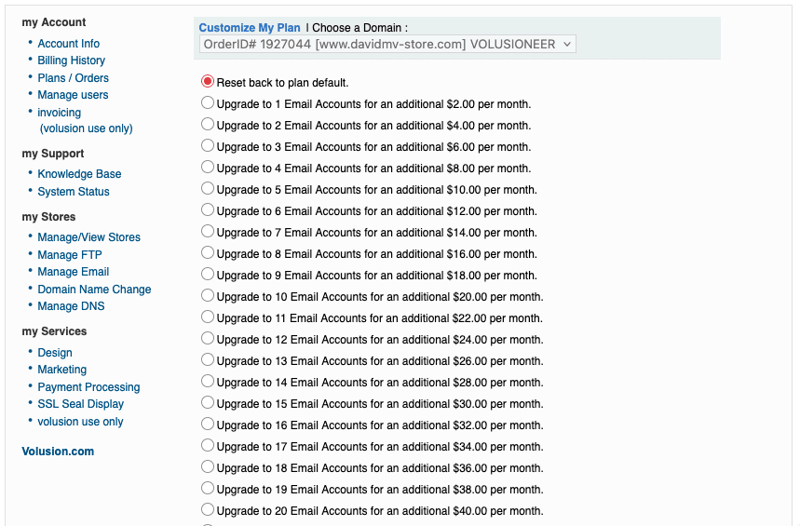The width and height of the screenshot is (800, 526).
Task: Open the Choose a Domain order dropdown
Action: click(x=387, y=45)
